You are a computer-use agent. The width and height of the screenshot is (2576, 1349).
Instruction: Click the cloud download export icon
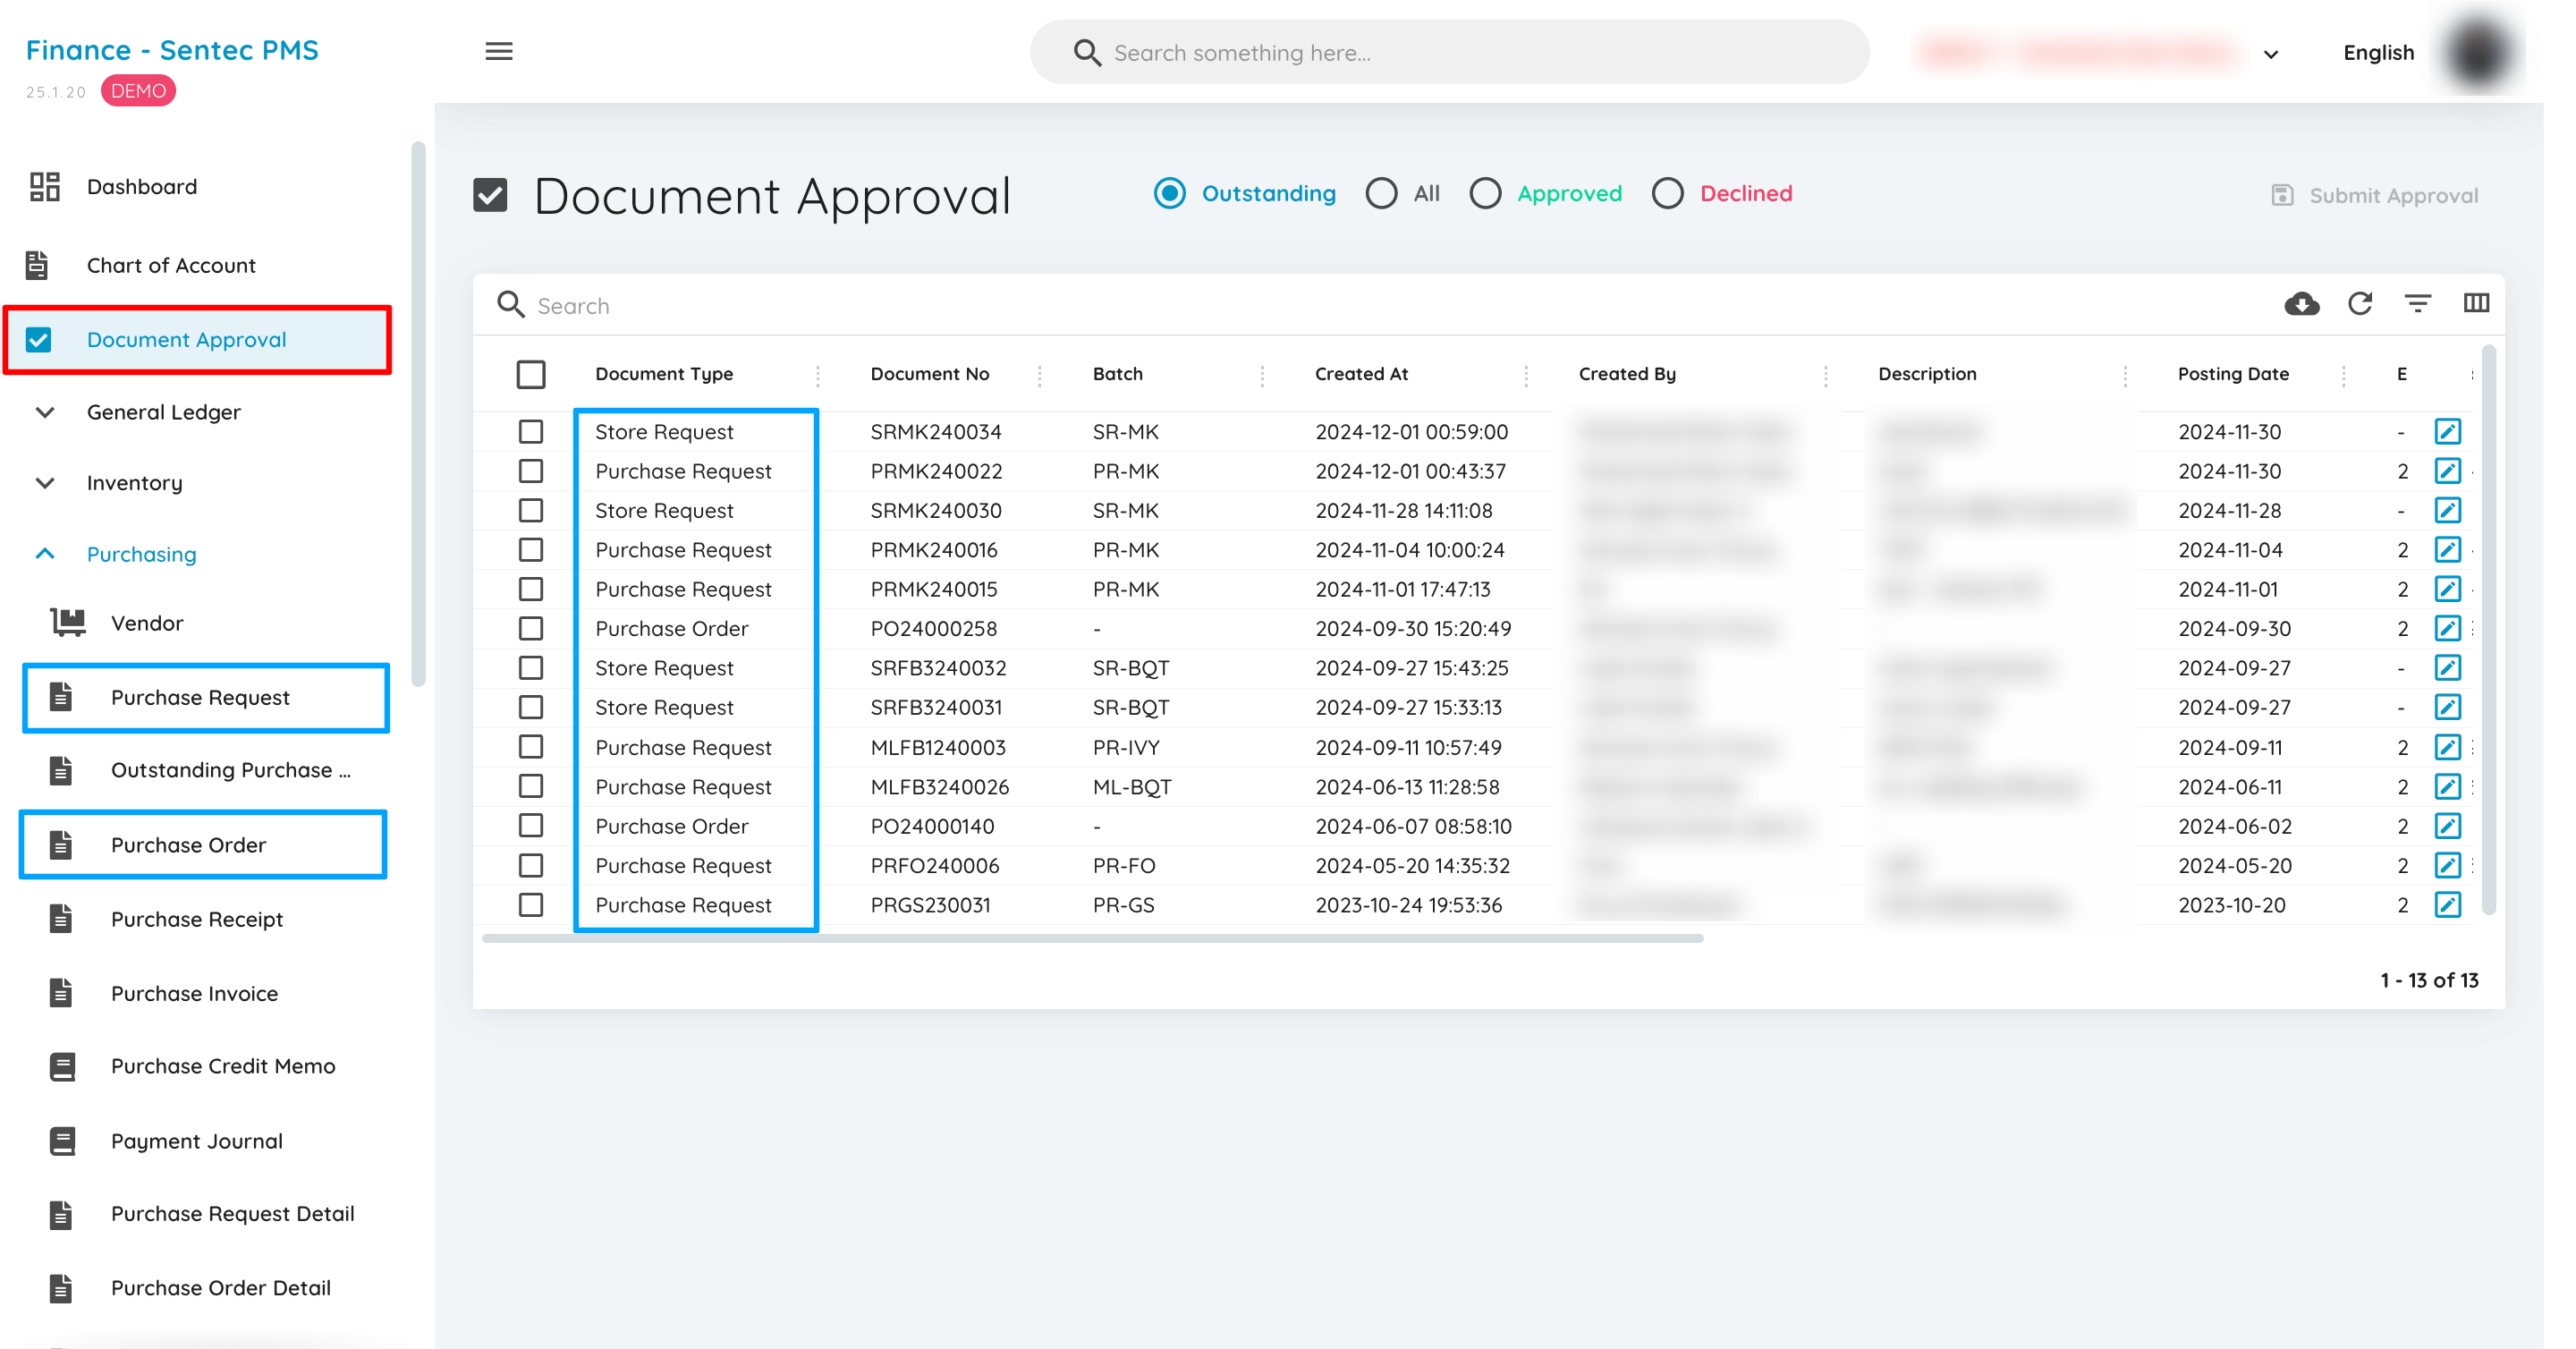pos(2301,304)
